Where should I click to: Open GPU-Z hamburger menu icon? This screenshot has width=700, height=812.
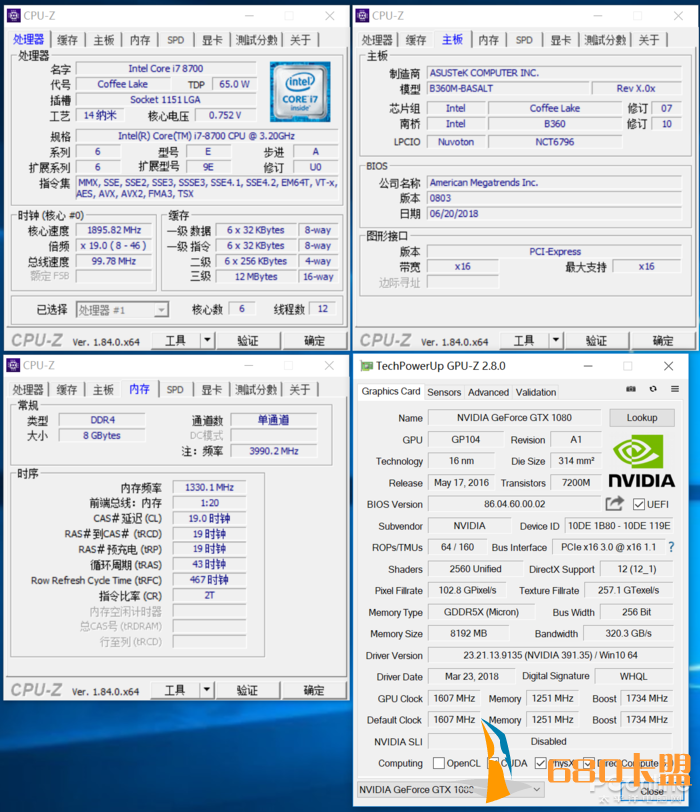[x=675, y=389]
